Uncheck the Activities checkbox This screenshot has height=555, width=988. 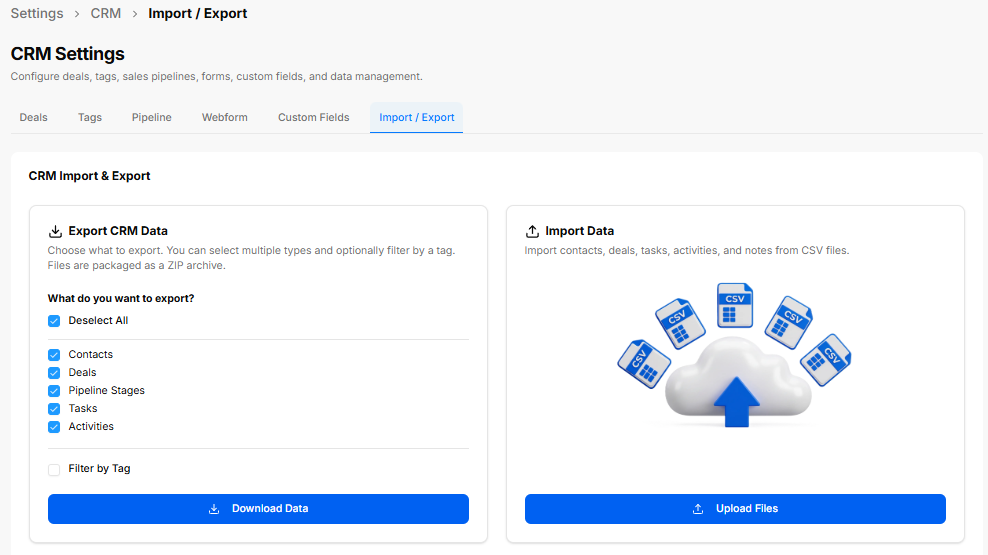point(54,427)
